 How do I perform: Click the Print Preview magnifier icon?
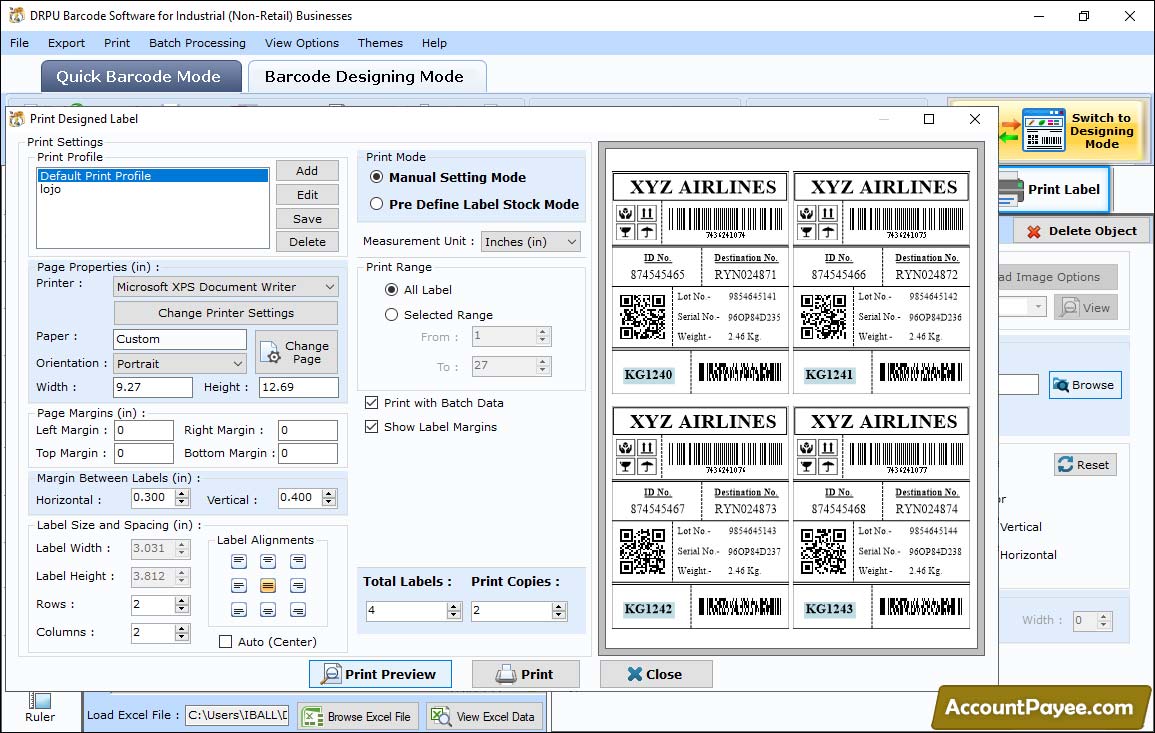(331, 674)
